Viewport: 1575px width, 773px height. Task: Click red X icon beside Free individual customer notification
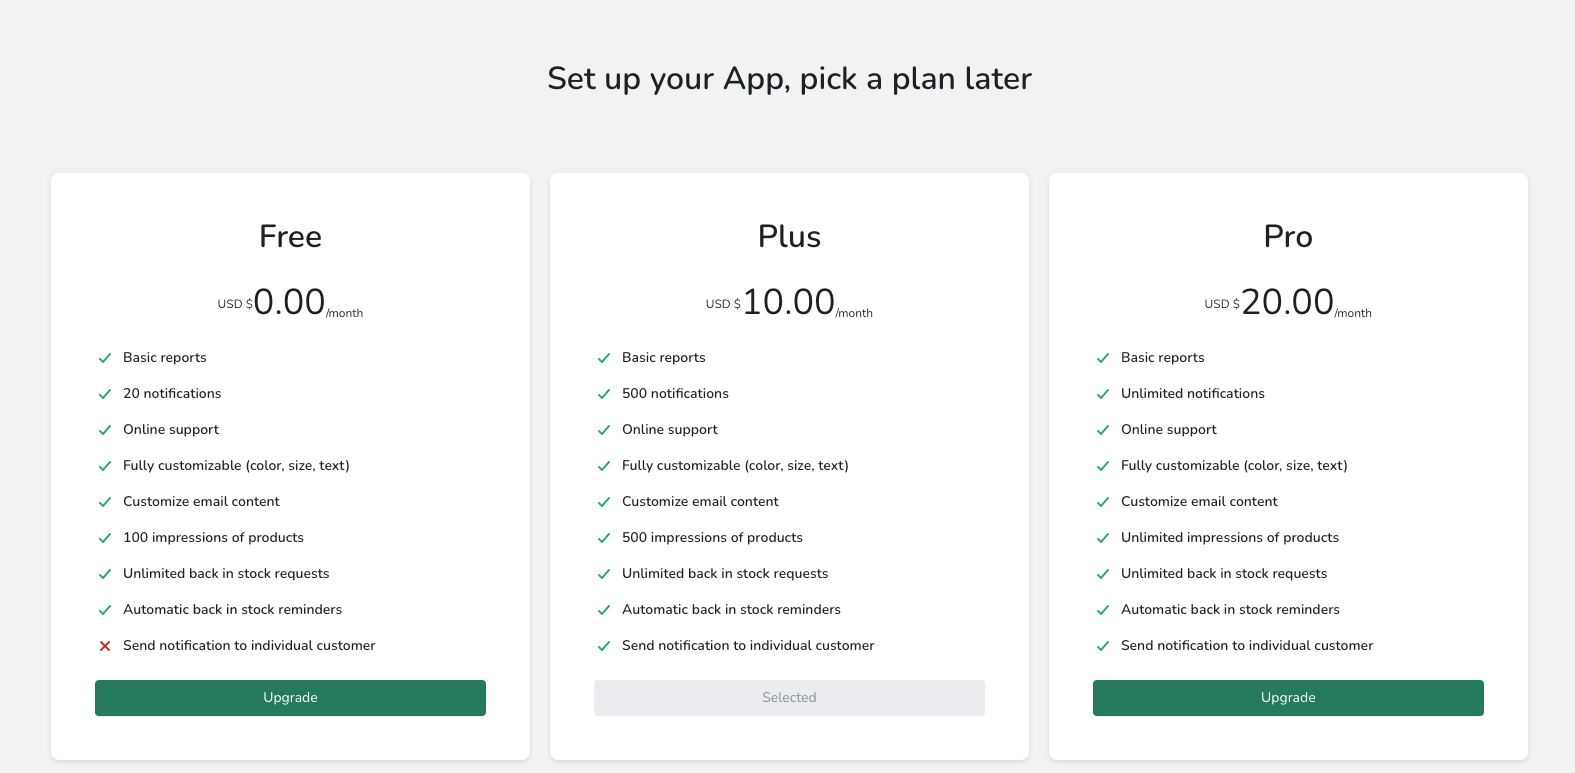point(105,646)
